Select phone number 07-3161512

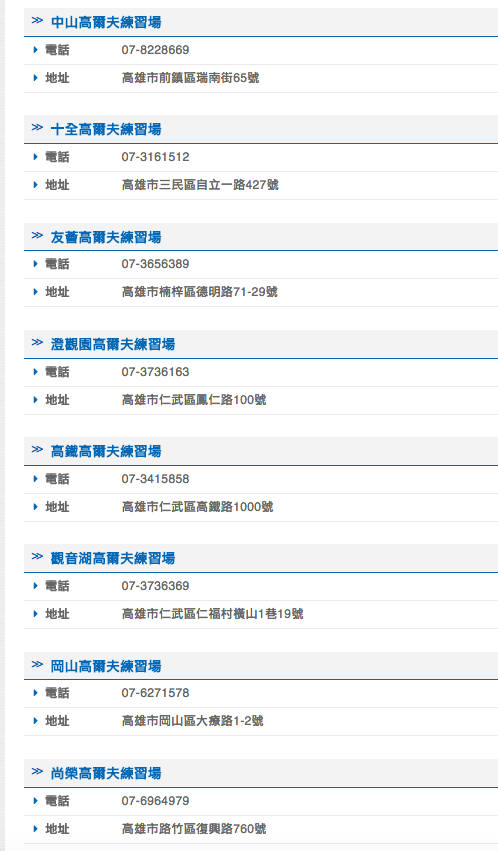(155, 157)
